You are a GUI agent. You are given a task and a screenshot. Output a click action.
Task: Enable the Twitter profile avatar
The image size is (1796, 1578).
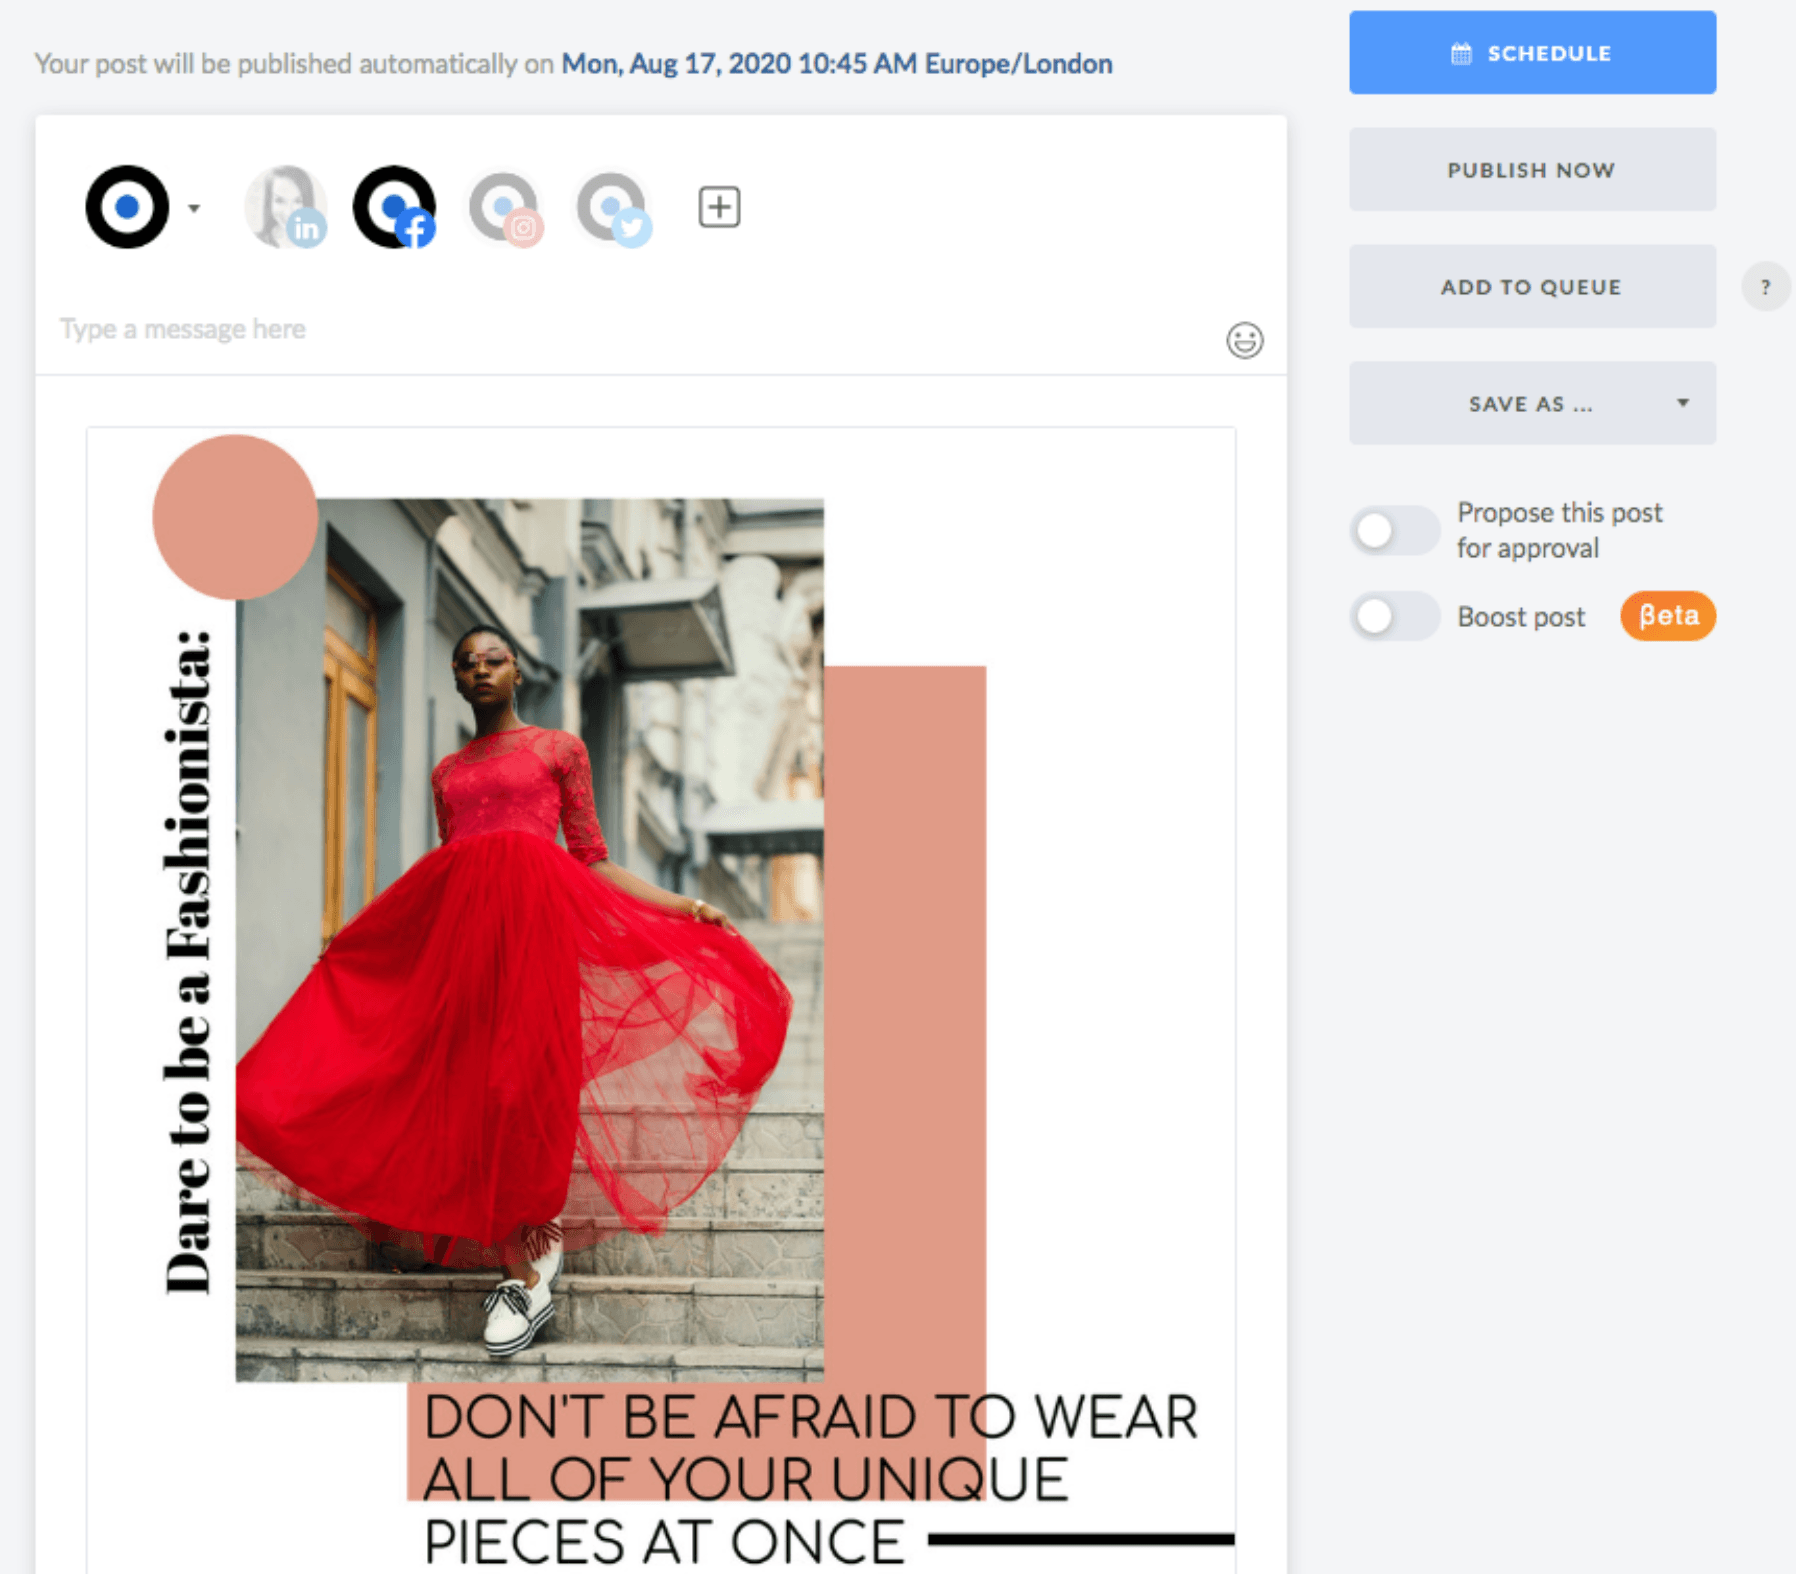[x=614, y=208]
